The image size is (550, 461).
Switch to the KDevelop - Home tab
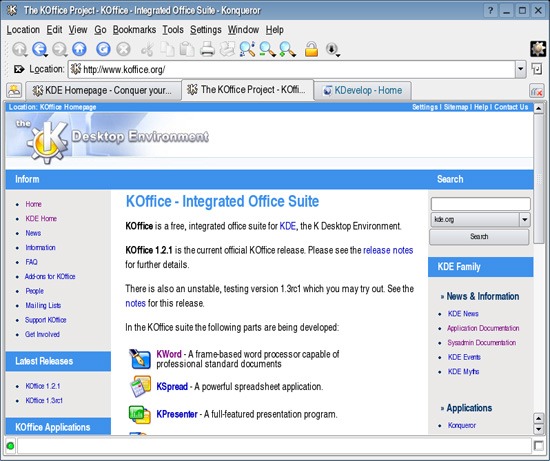pyautogui.click(x=363, y=91)
